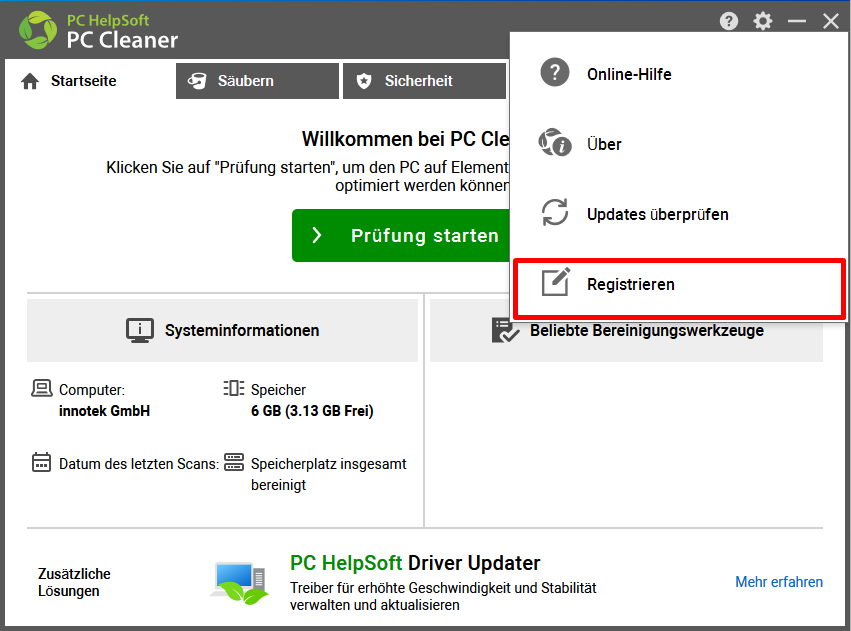Choose Über in the dropdown menu

tap(678, 143)
